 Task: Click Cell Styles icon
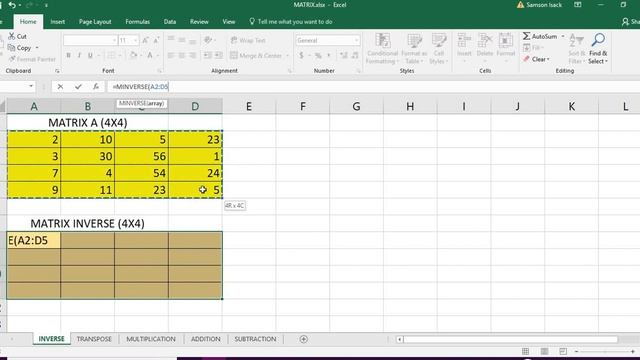[x=439, y=41]
